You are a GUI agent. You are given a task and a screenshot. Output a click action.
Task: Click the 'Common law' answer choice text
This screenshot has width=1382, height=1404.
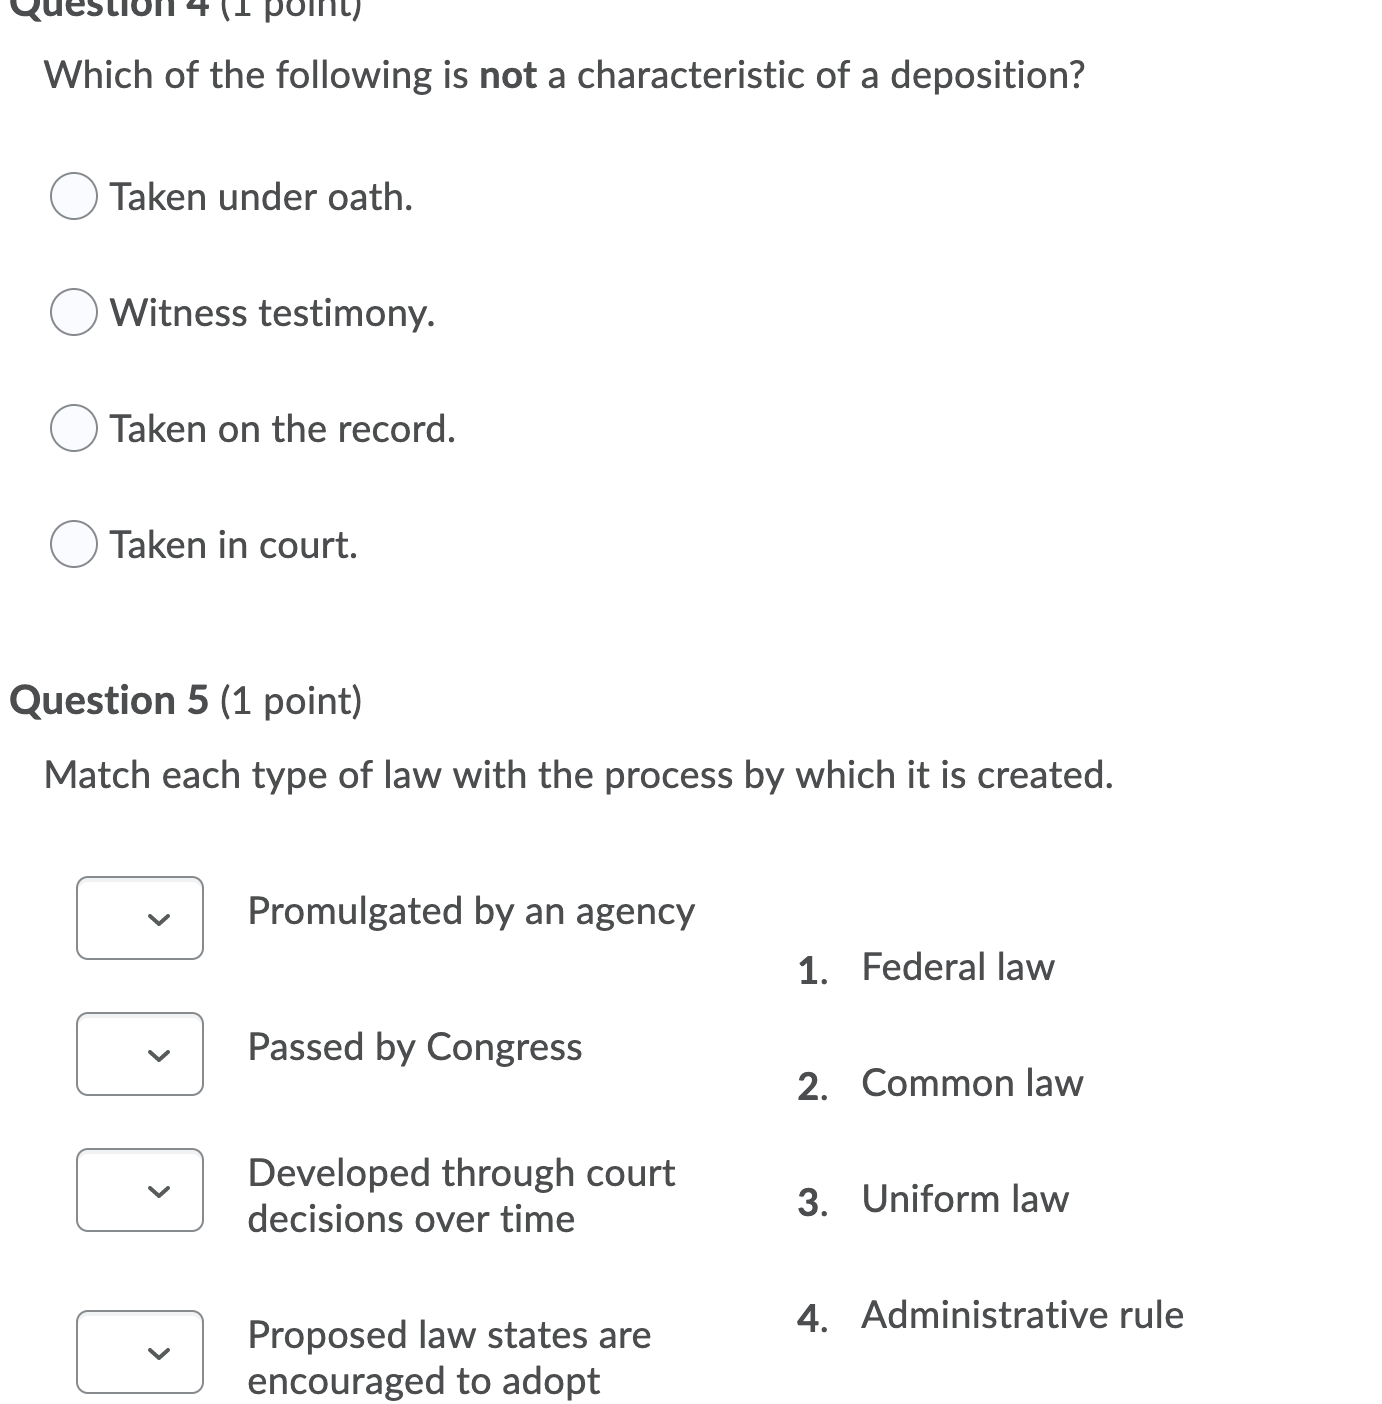[x=971, y=1082]
